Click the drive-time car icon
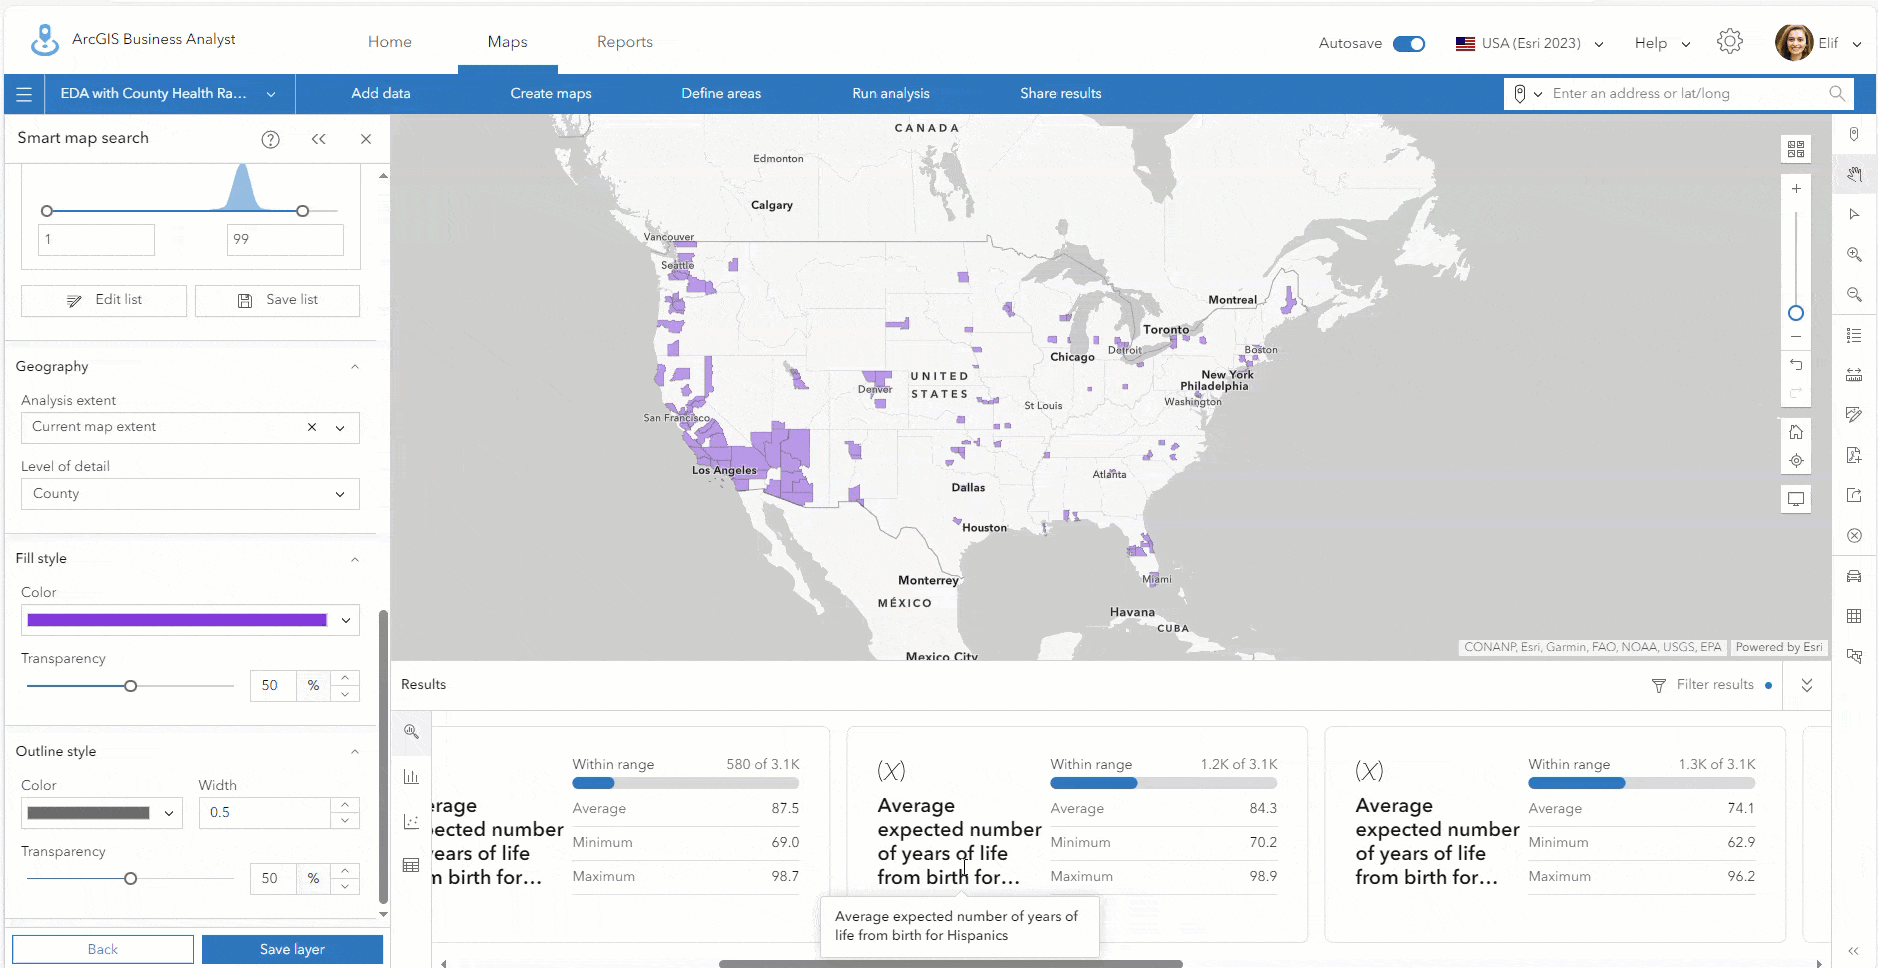Viewport: 1878px width, 968px height. pyautogui.click(x=1854, y=576)
